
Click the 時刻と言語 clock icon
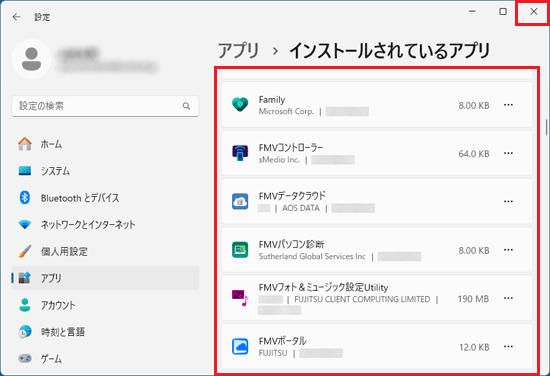point(25,332)
